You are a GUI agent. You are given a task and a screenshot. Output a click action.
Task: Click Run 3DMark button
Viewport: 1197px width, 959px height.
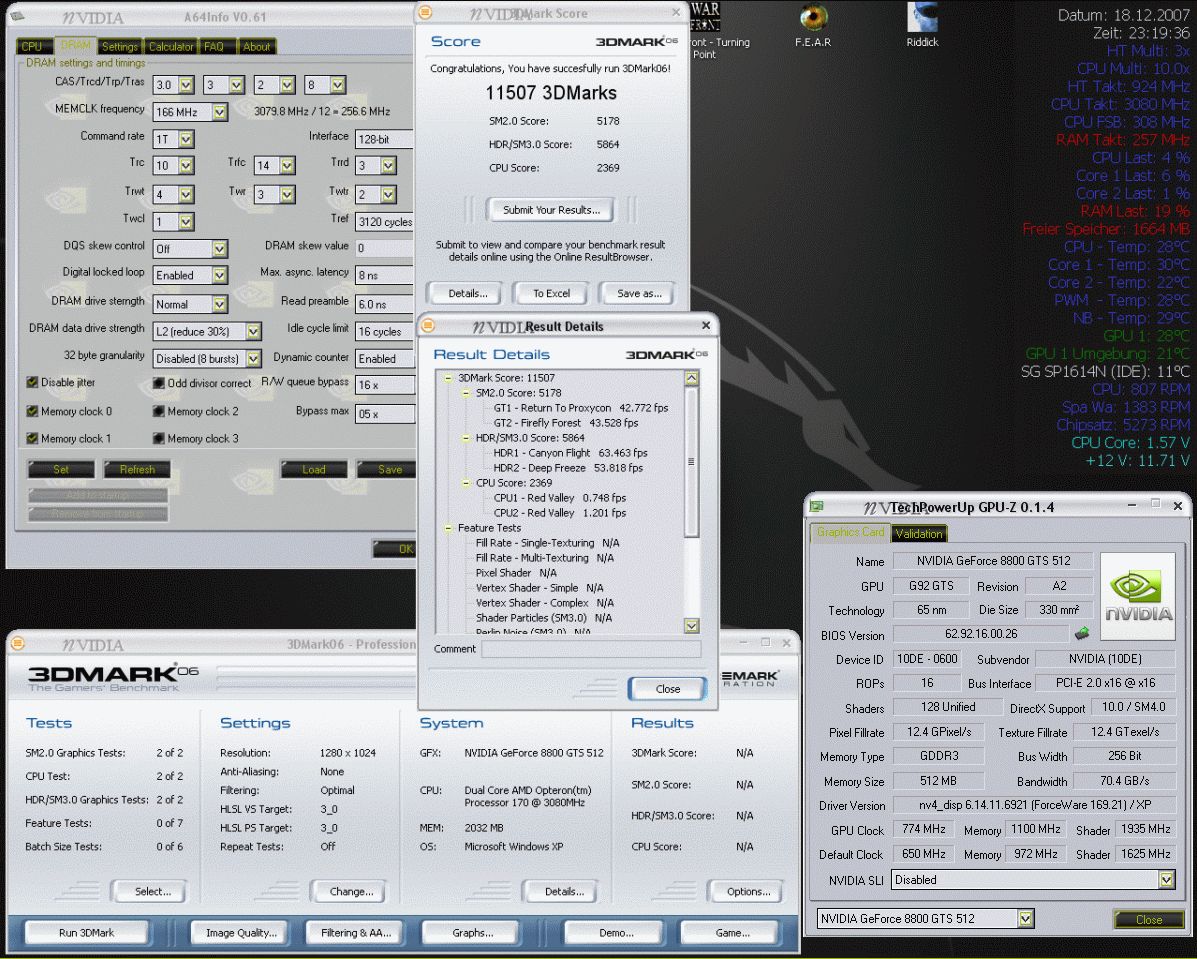[x=86, y=932]
